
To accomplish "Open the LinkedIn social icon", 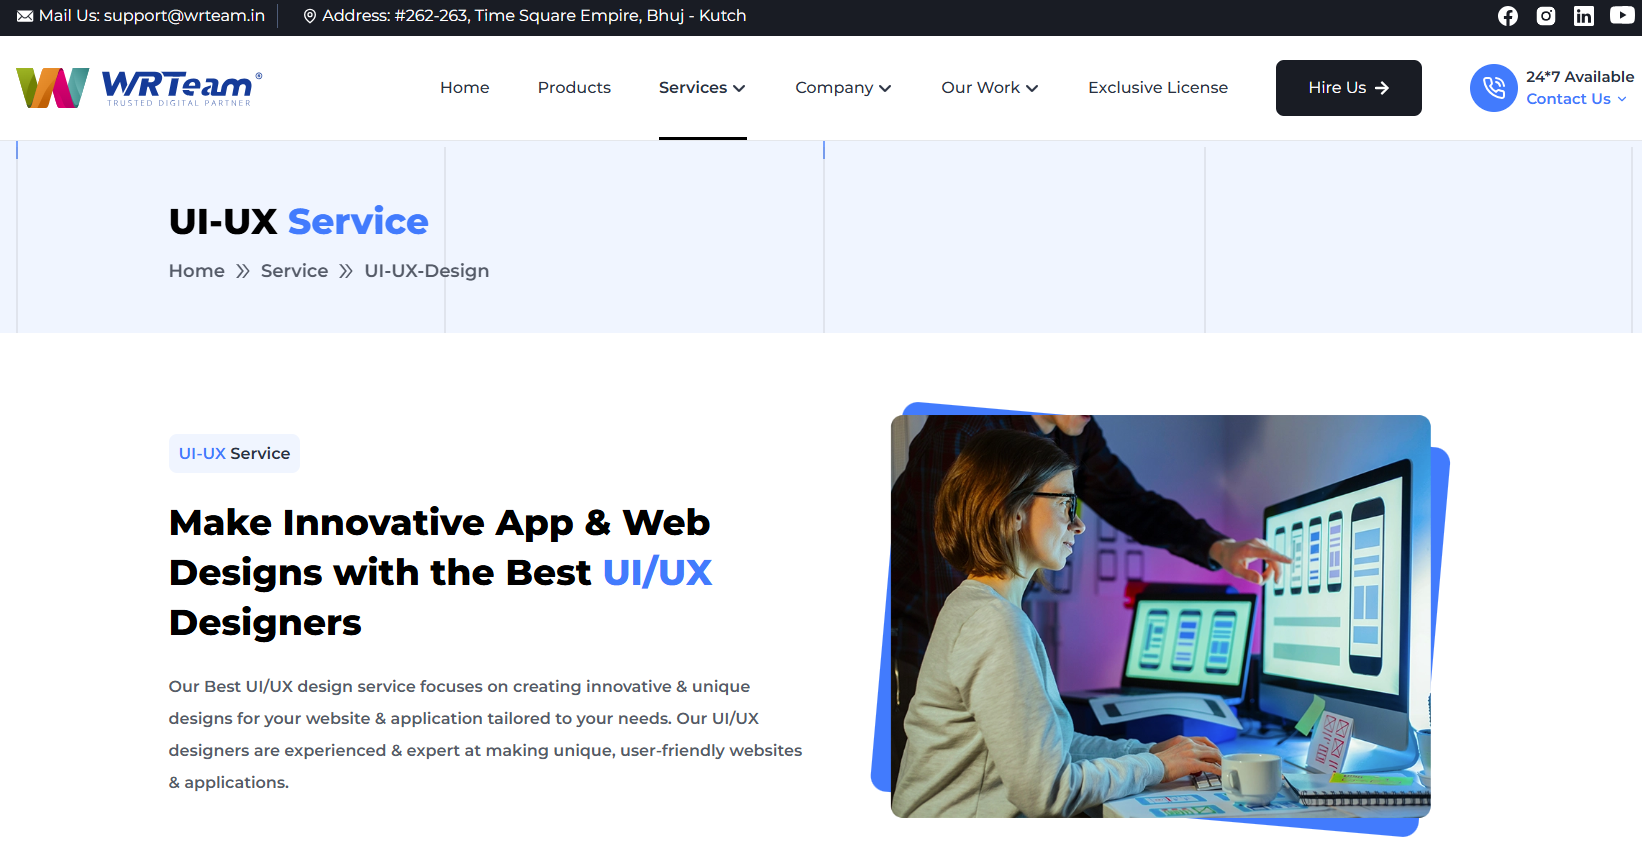I will pos(1584,16).
